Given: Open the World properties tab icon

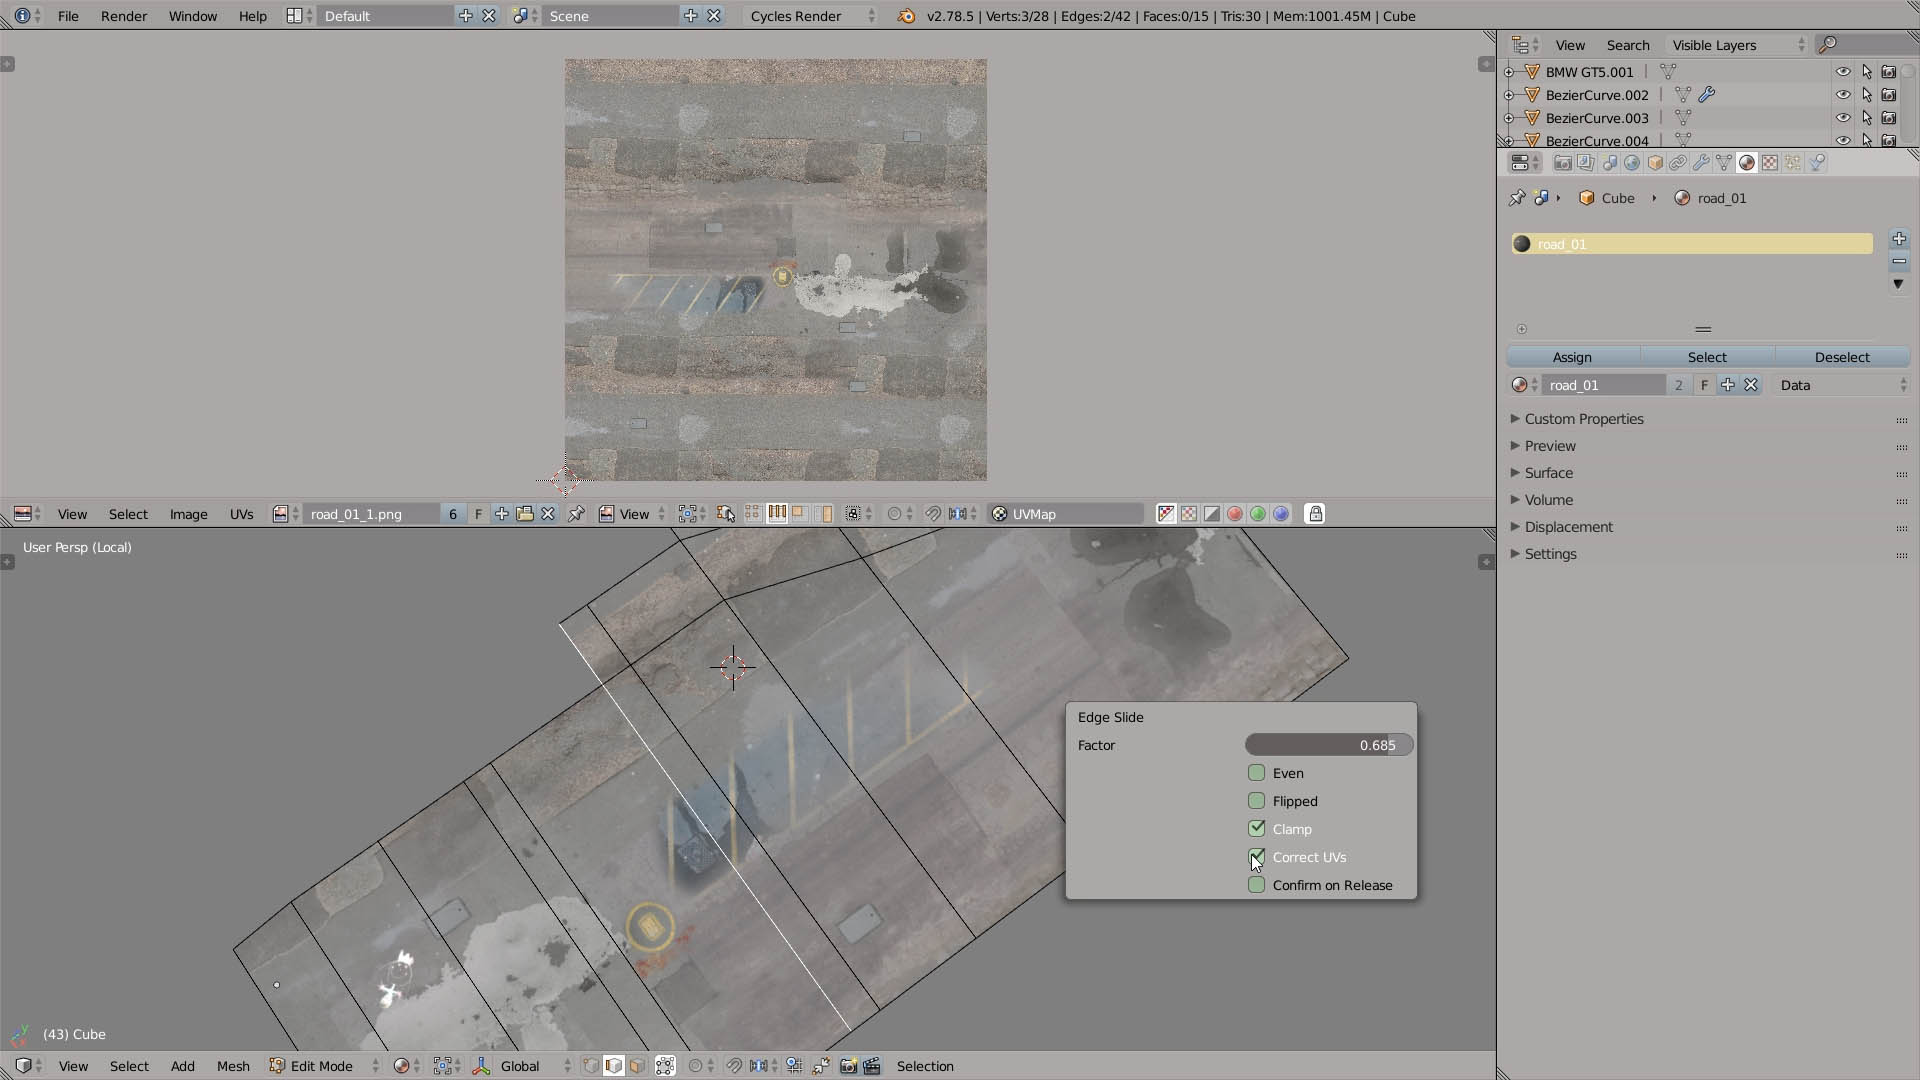Looking at the screenshot, I should point(1632,163).
